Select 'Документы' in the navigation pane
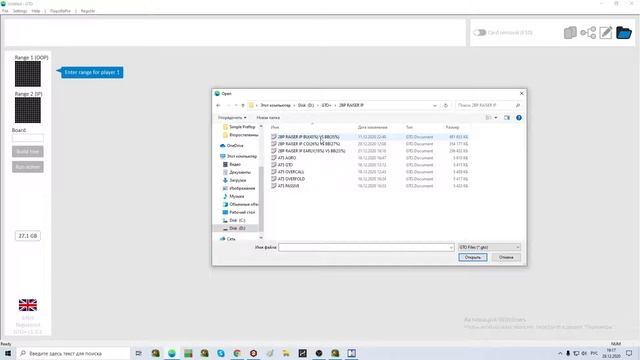Image resolution: width=640 pixels, height=360 pixels. pyautogui.click(x=240, y=172)
